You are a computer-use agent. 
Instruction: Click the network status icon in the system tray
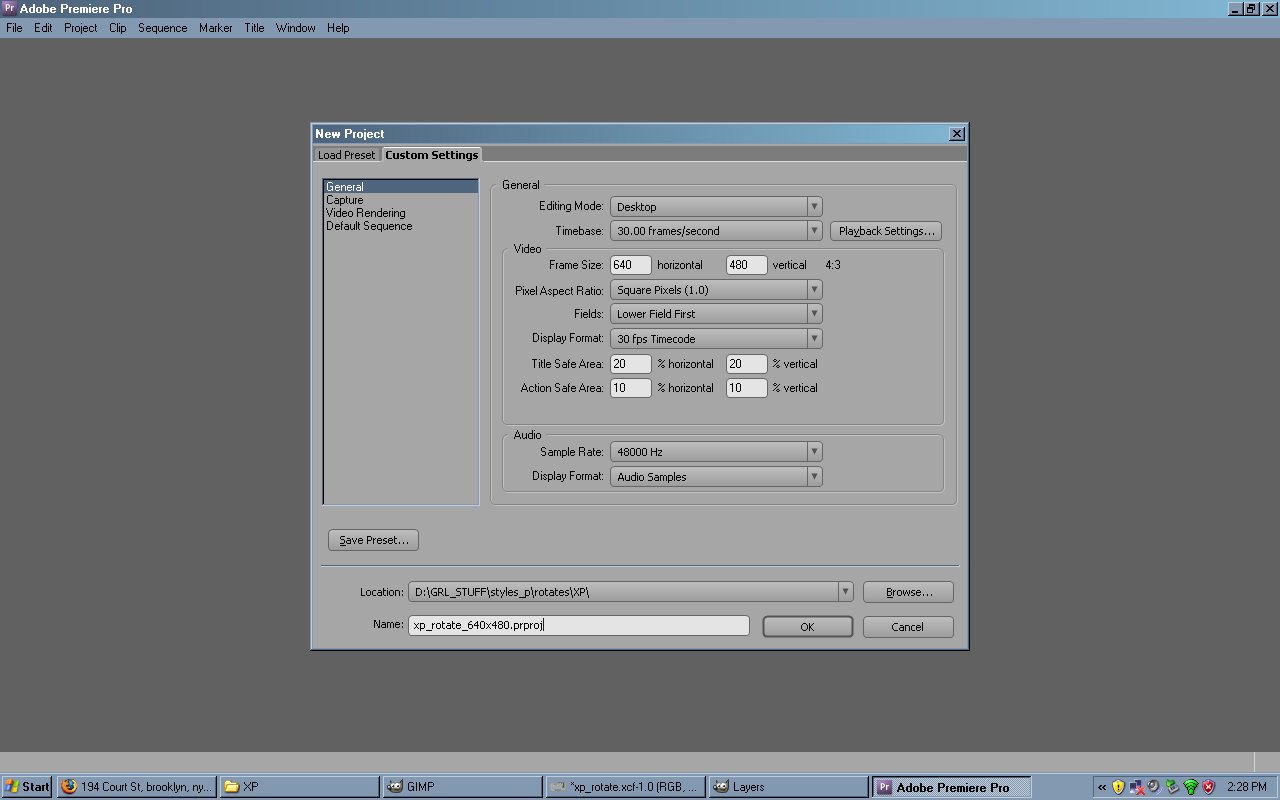1136,787
